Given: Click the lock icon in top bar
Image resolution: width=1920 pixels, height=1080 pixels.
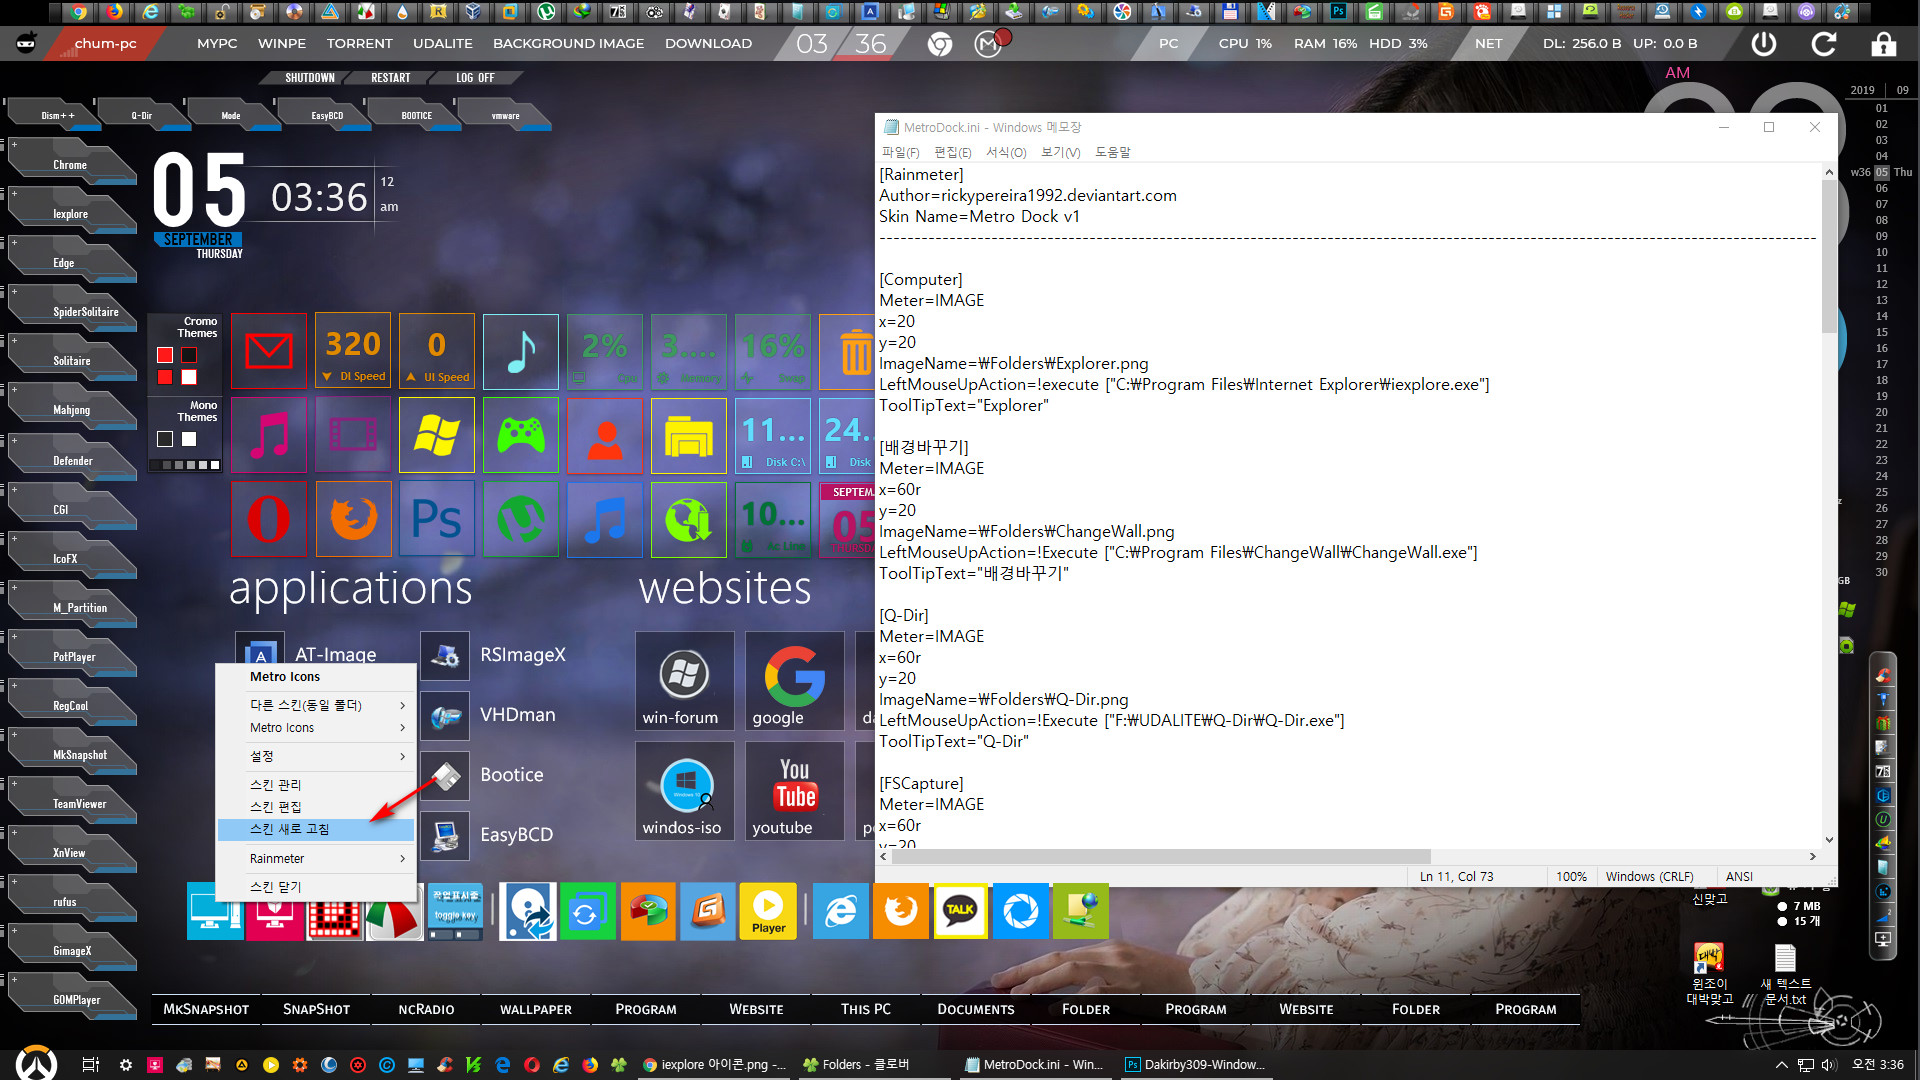Looking at the screenshot, I should pos(1883,44).
